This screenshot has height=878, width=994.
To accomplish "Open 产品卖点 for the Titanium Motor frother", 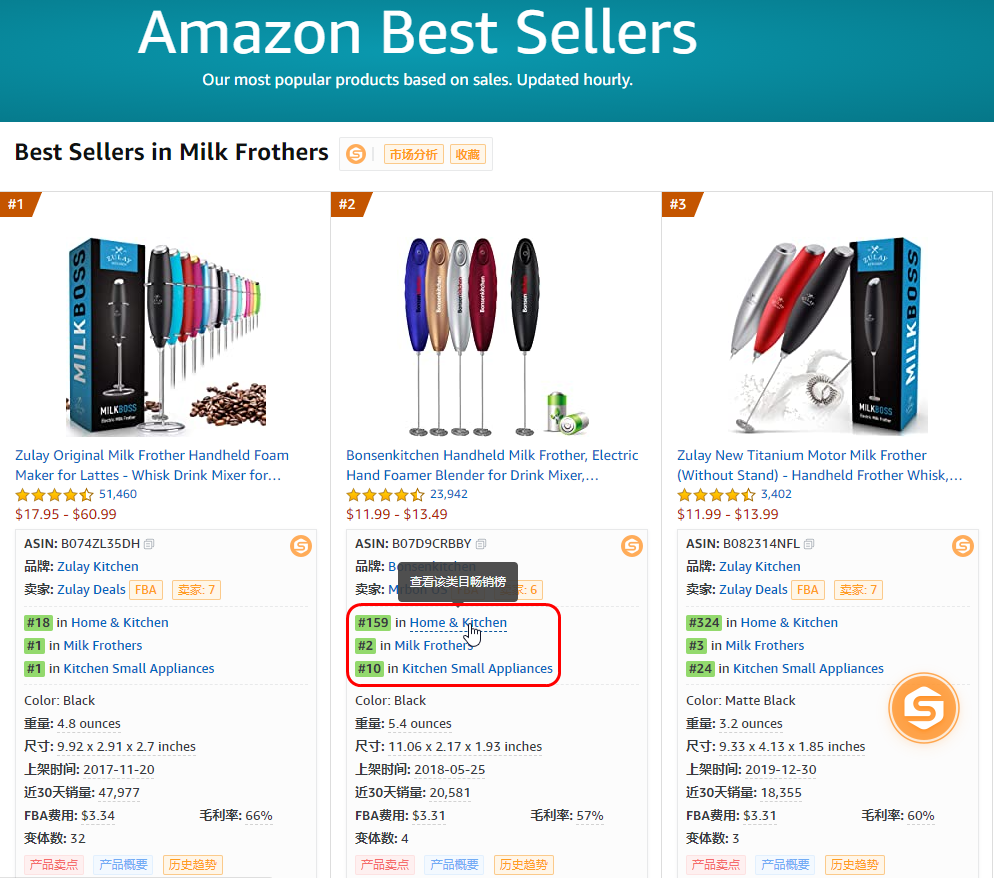I will click(715, 865).
